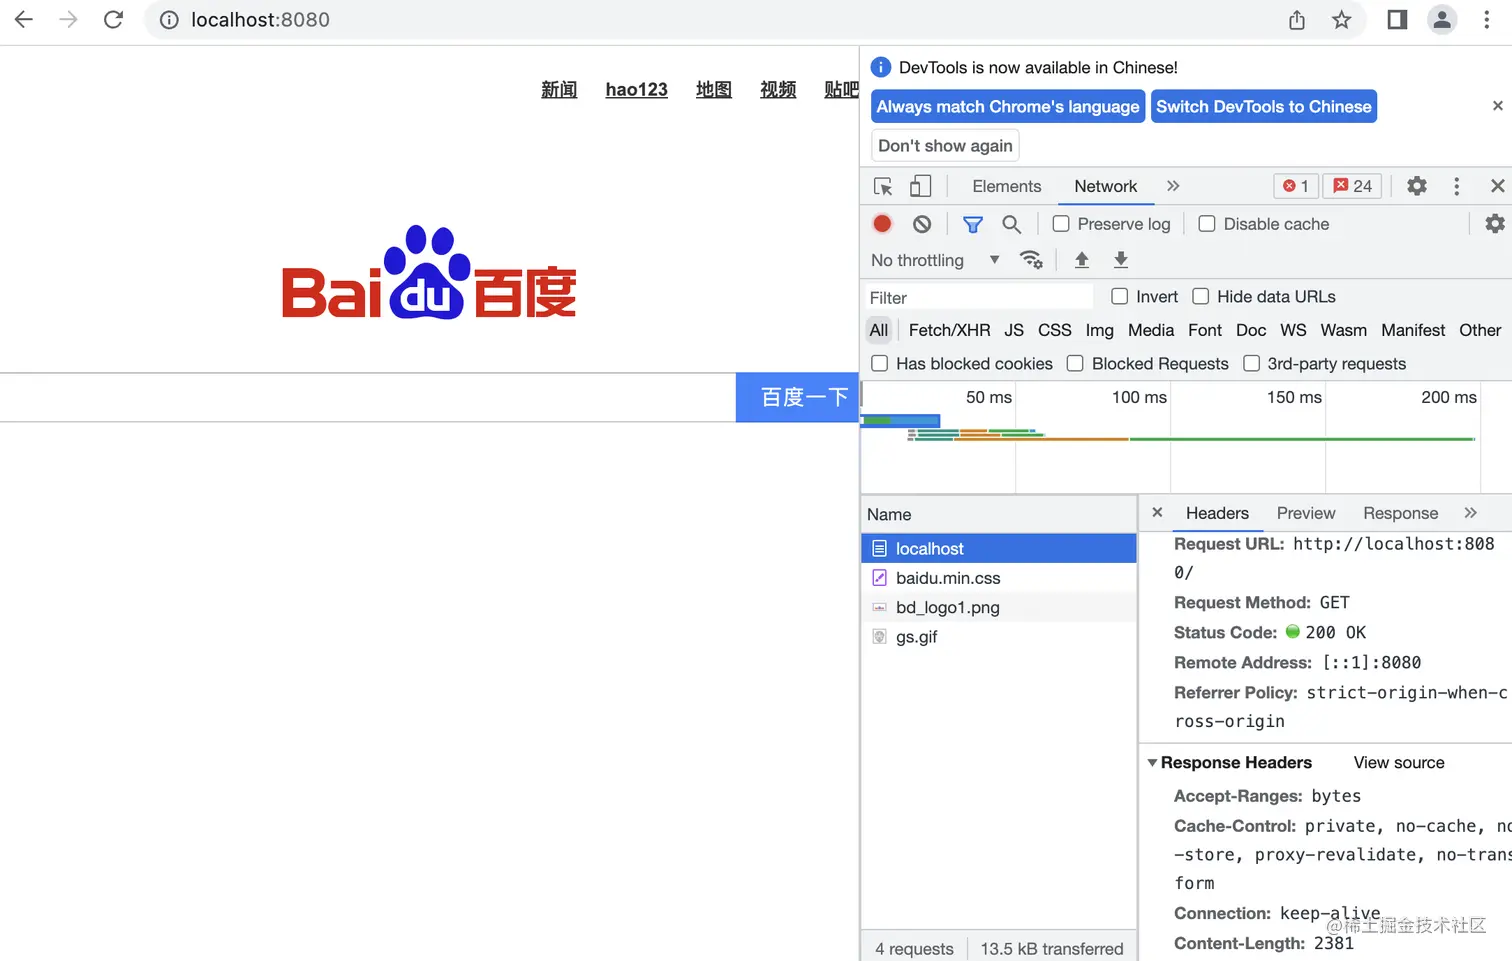This screenshot has width=1512, height=961.
Task: Collapse the Response Headers section
Action: (1152, 762)
